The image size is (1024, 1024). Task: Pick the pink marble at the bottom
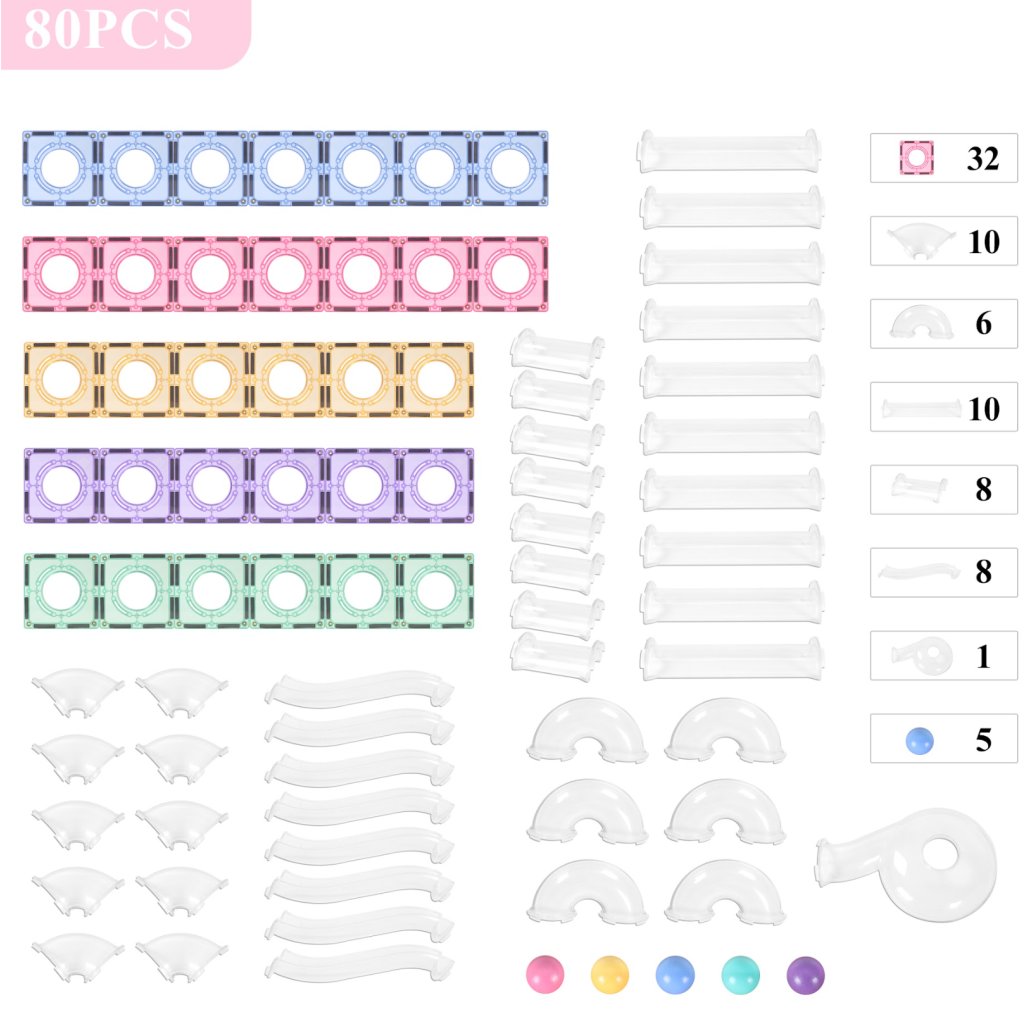(546, 974)
